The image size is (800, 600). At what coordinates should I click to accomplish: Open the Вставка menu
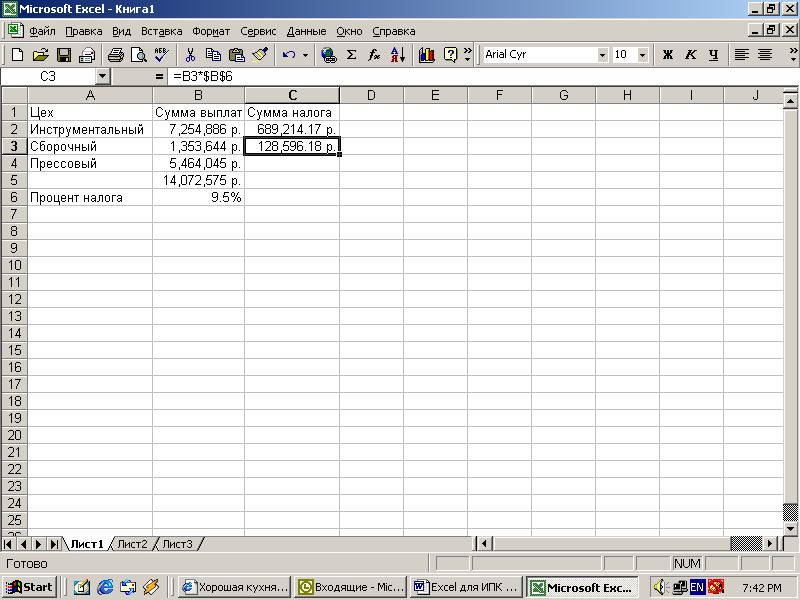pyautogui.click(x=162, y=31)
